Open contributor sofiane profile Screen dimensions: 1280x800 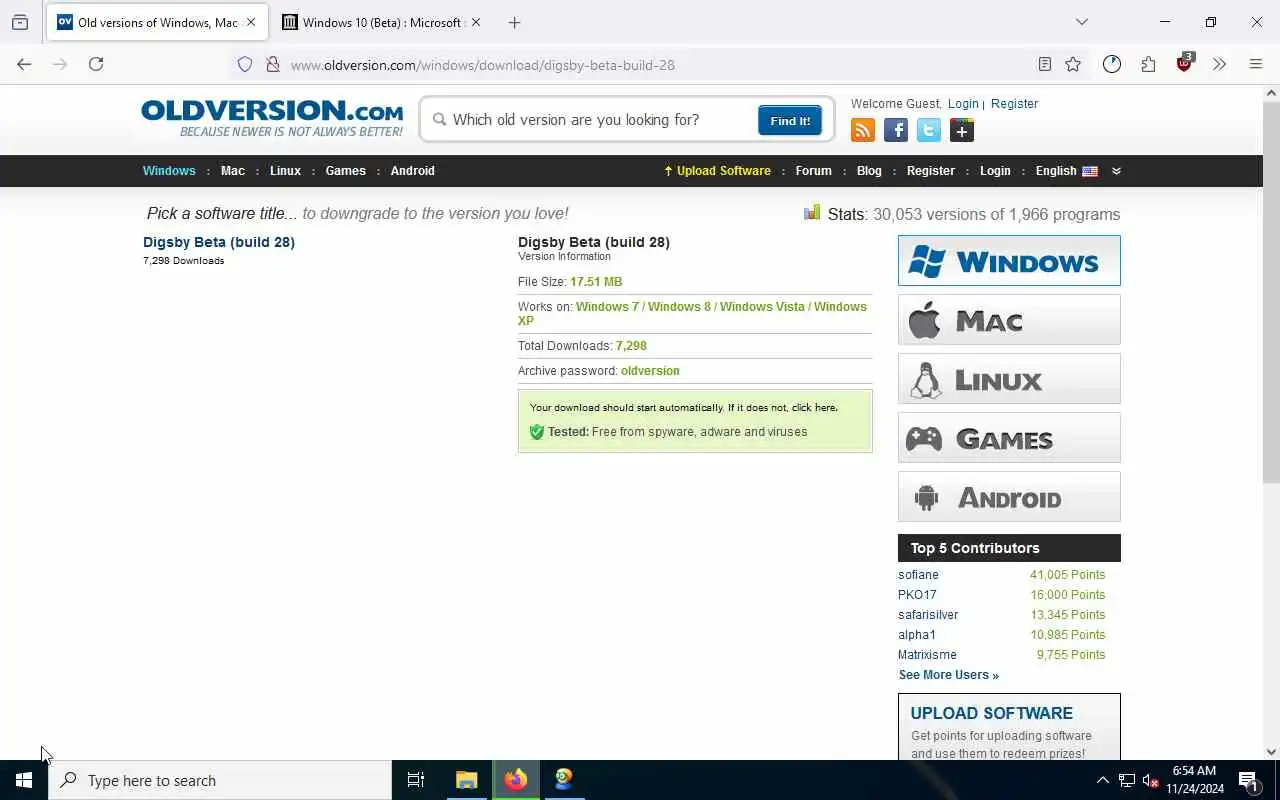click(x=918, y=575)
